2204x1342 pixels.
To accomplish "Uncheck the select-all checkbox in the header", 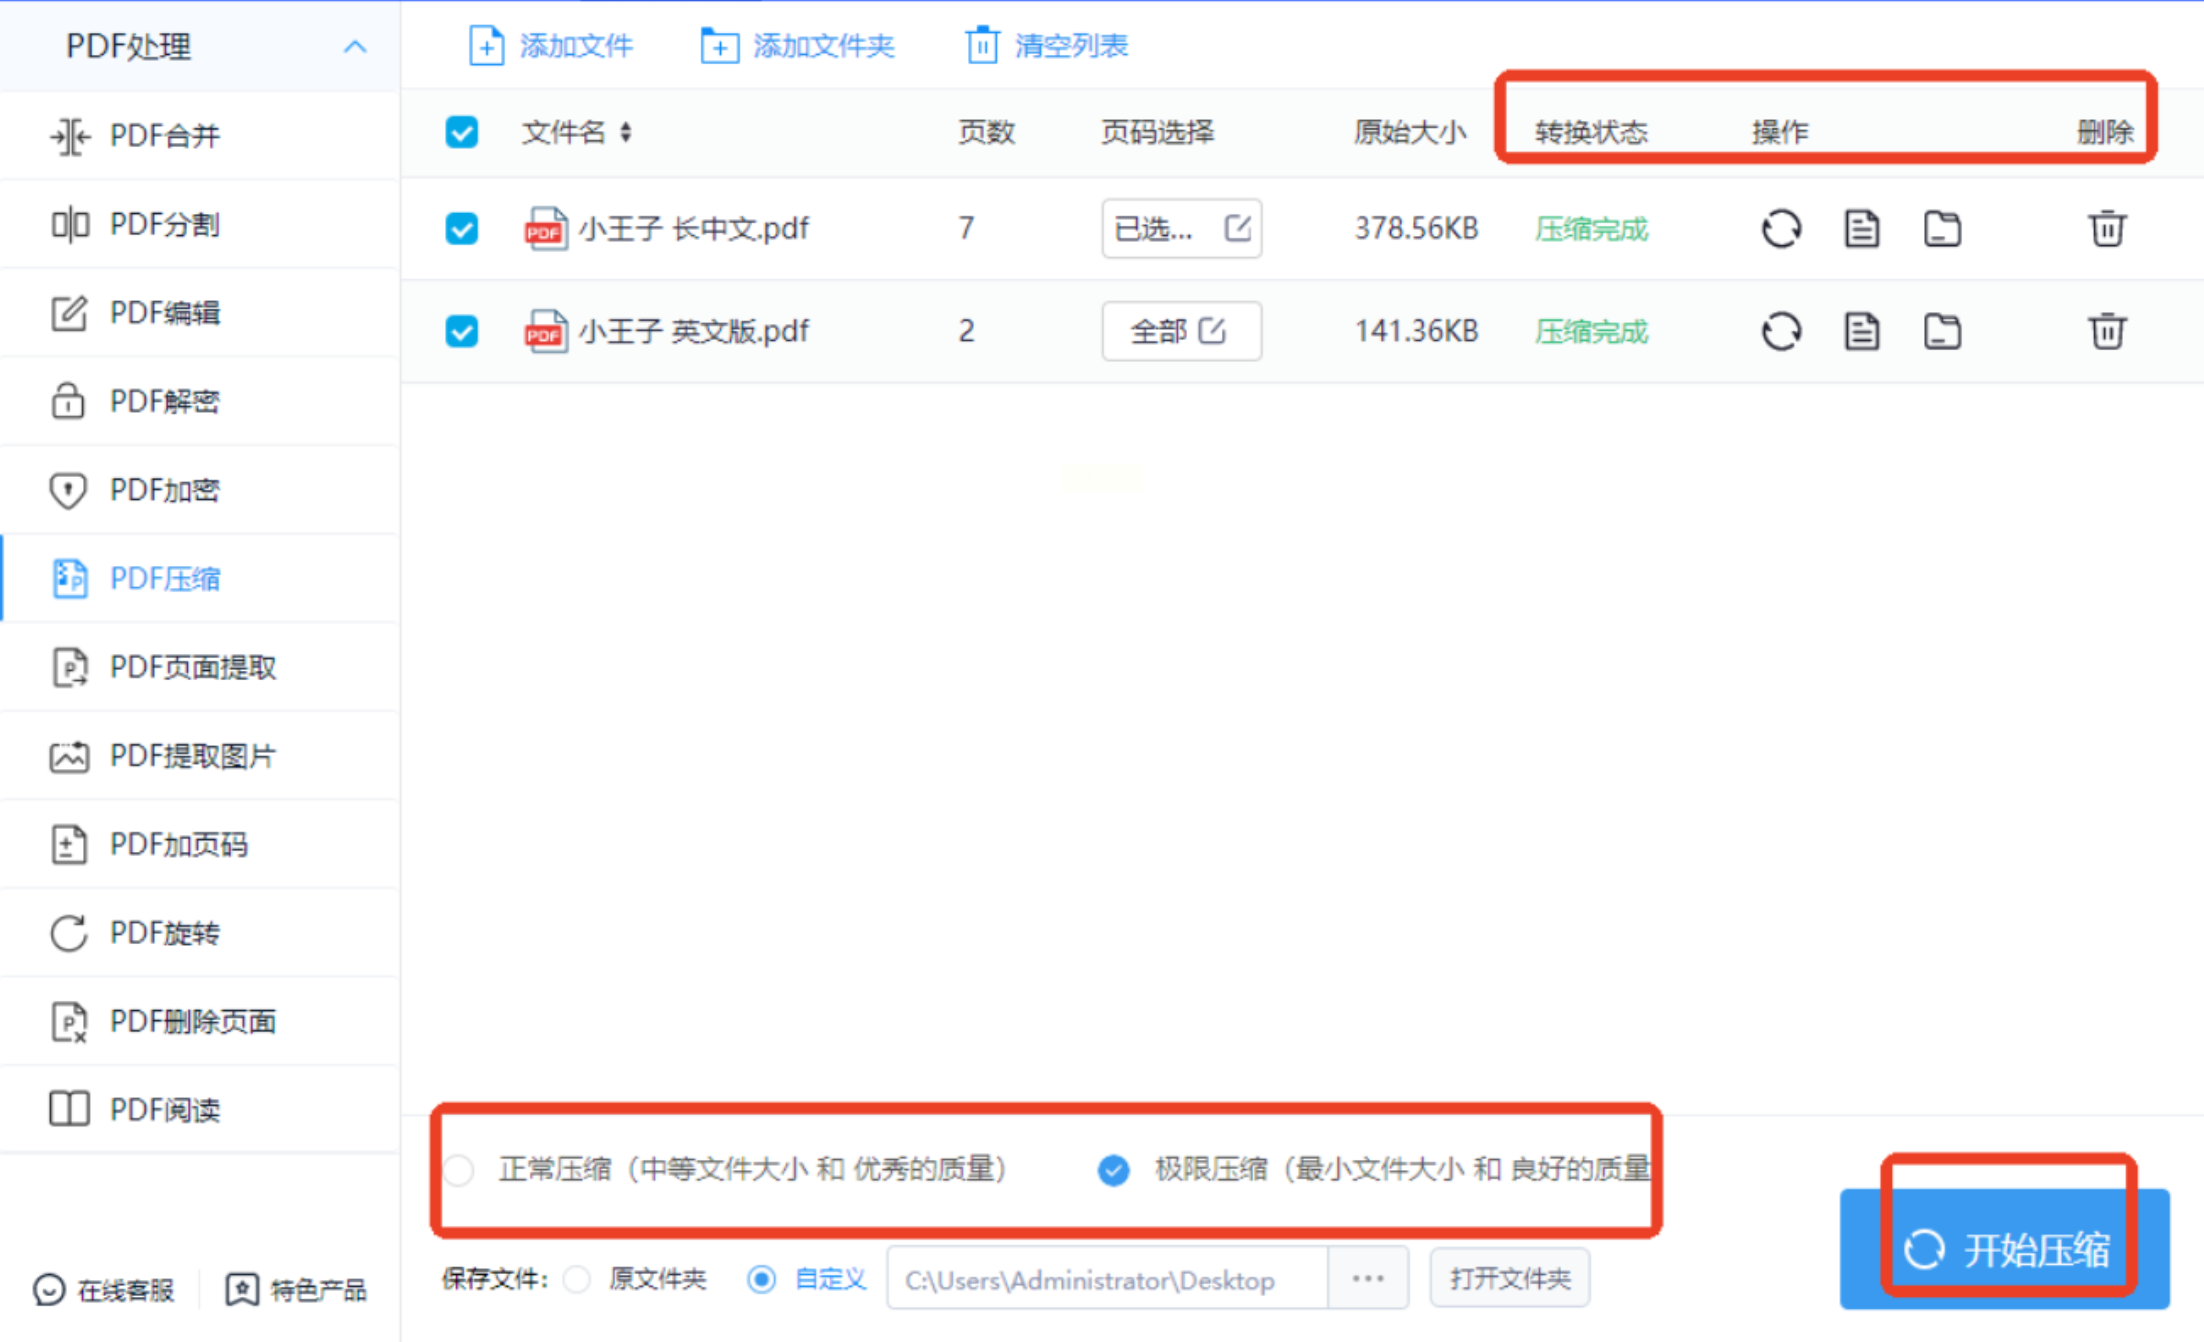I will point(461,132).
